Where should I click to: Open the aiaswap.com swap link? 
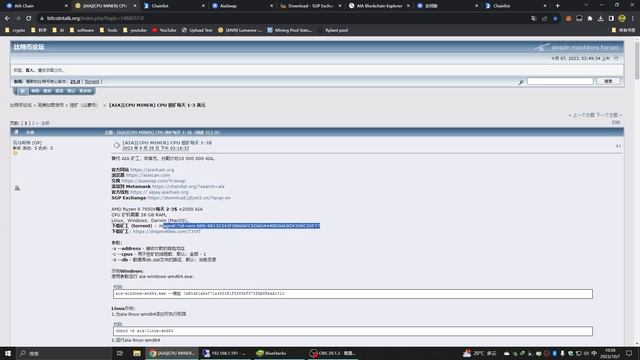pos(153,181)
